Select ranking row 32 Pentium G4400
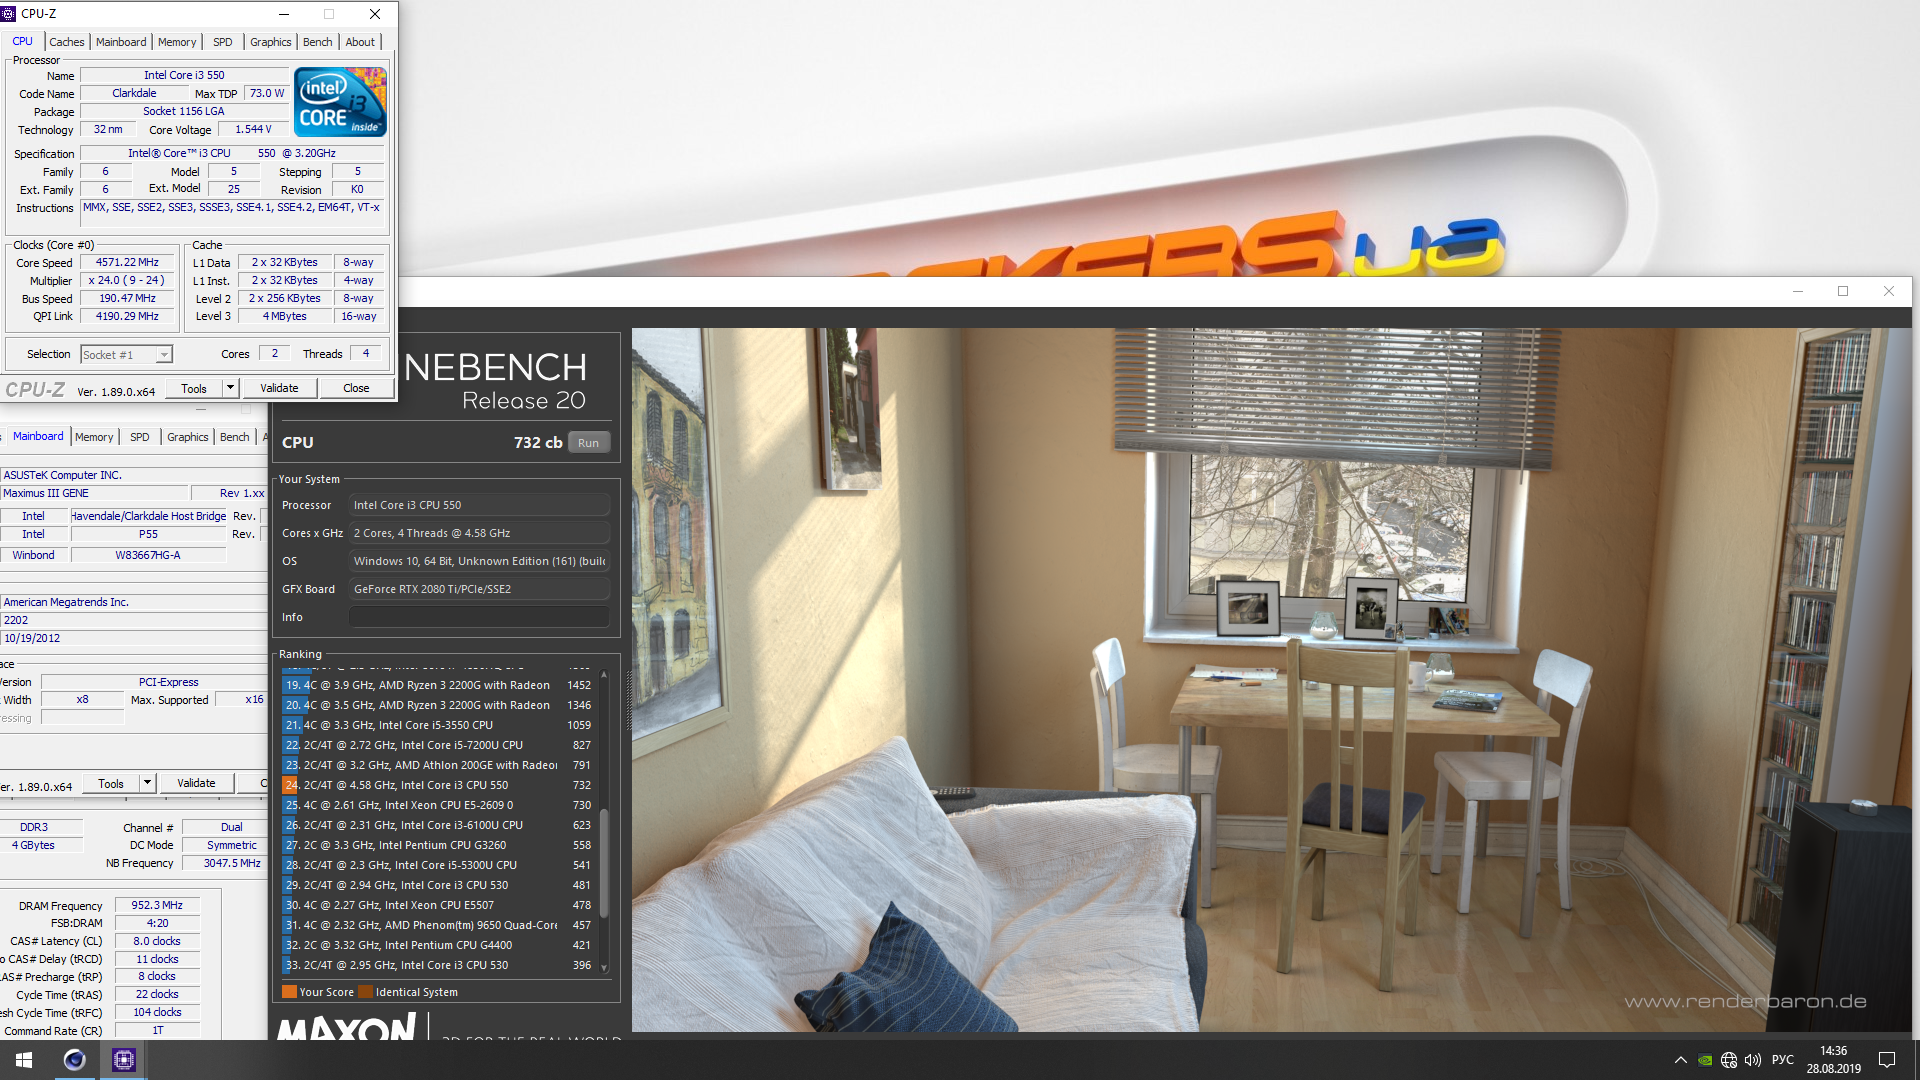1920x1080 pixels. 439,945
